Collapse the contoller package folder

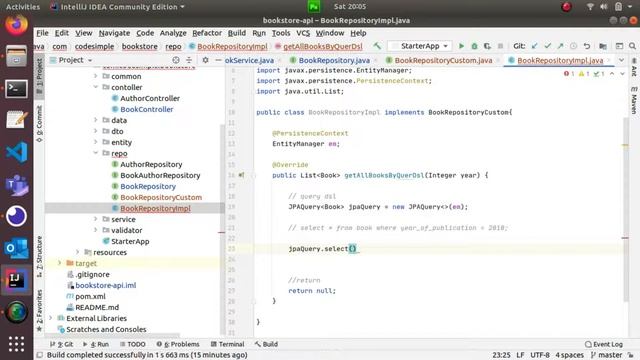(96, 87)
